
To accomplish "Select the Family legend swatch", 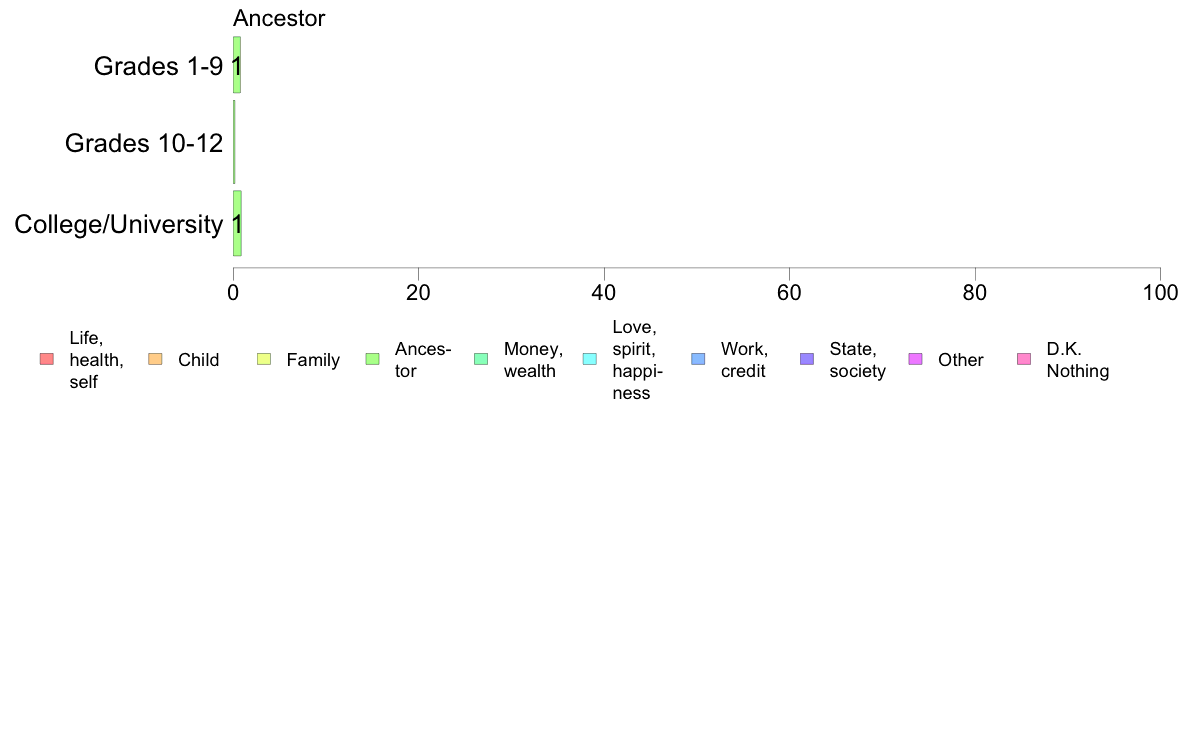I will 264,359.
